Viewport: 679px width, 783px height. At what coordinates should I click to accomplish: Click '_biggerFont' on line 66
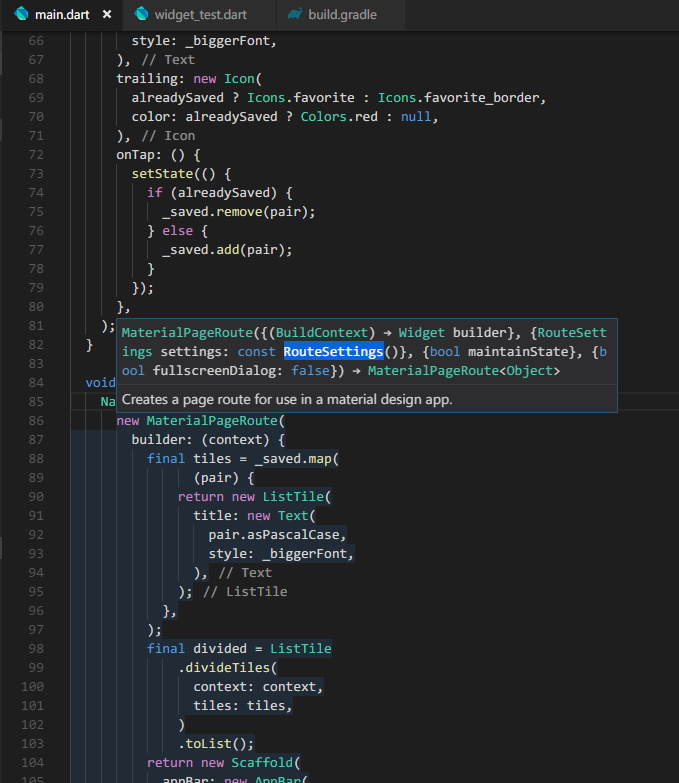[x=227, y=41]
